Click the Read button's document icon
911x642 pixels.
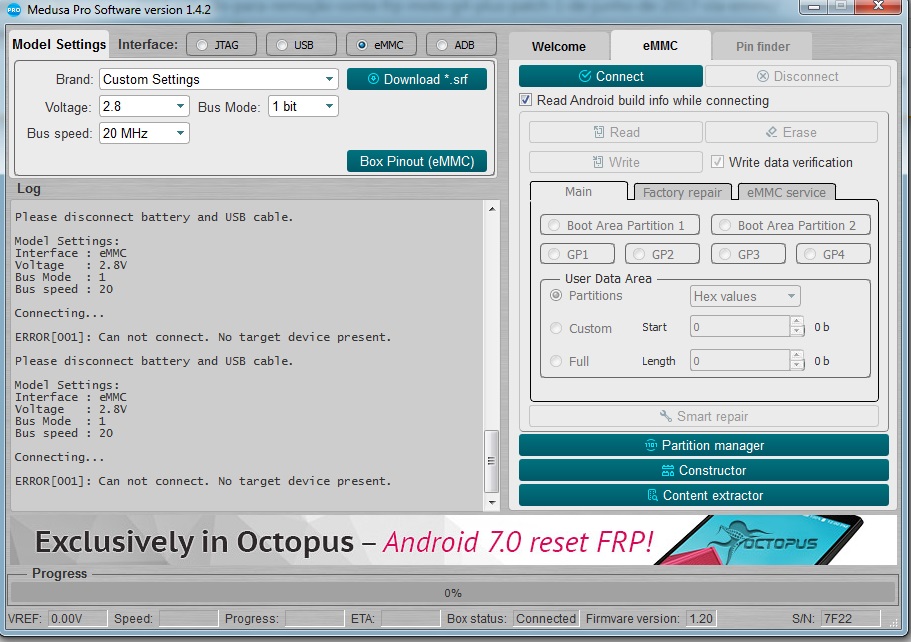tap(599, 132)
